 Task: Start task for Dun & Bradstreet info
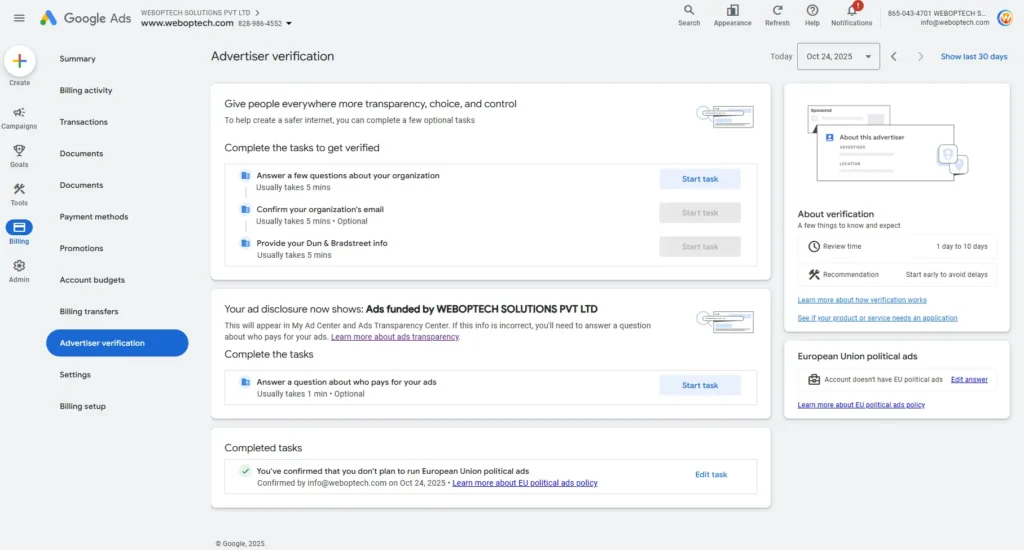[700, 247]
